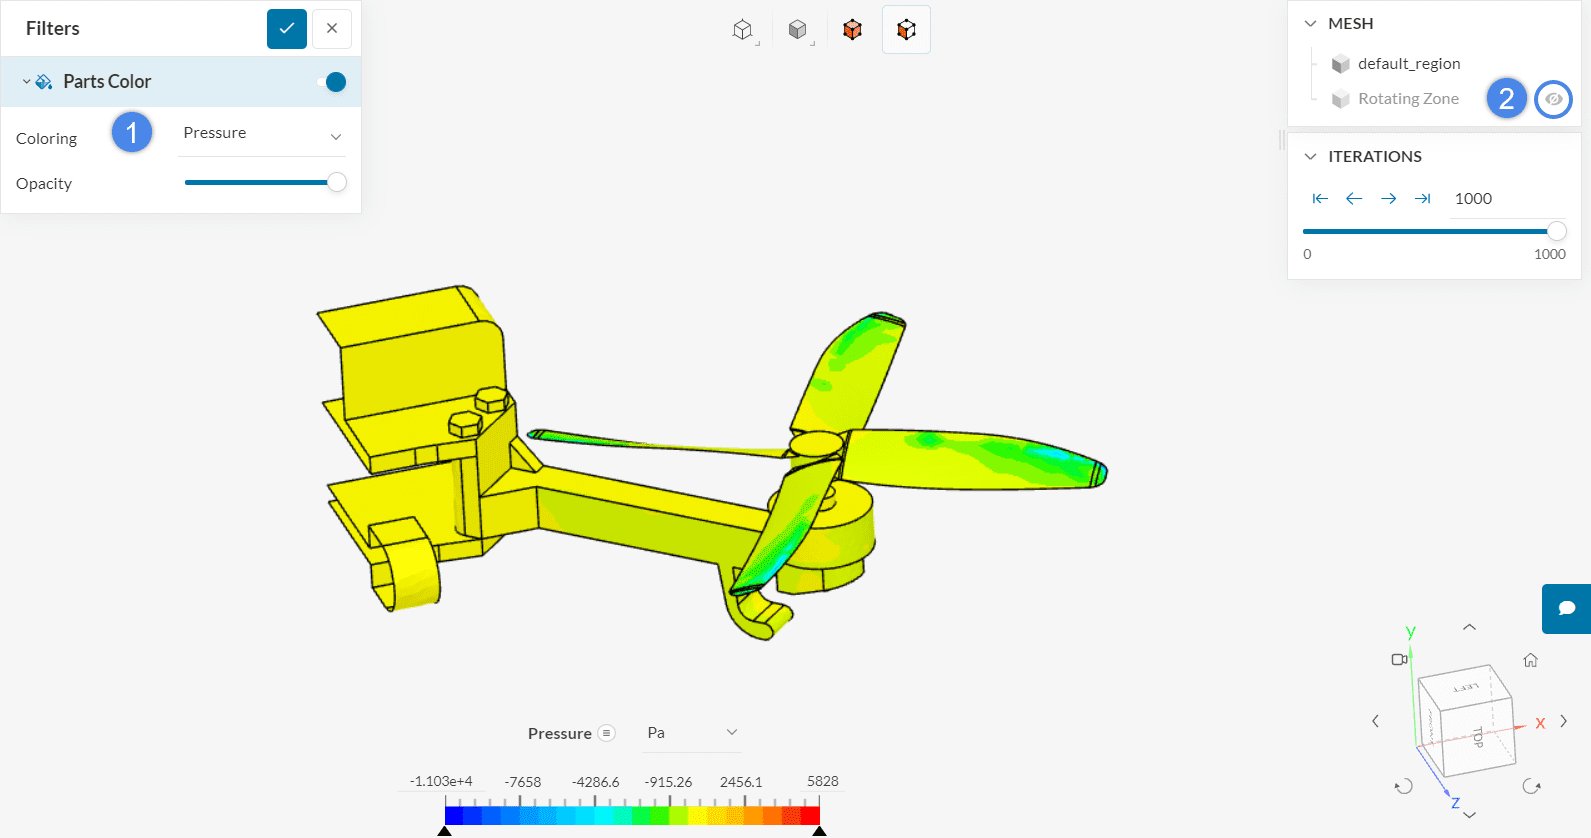This screenshot has width=1591, height=838.
Task: Collapse the MESH section
Action: pos(1310,23)
